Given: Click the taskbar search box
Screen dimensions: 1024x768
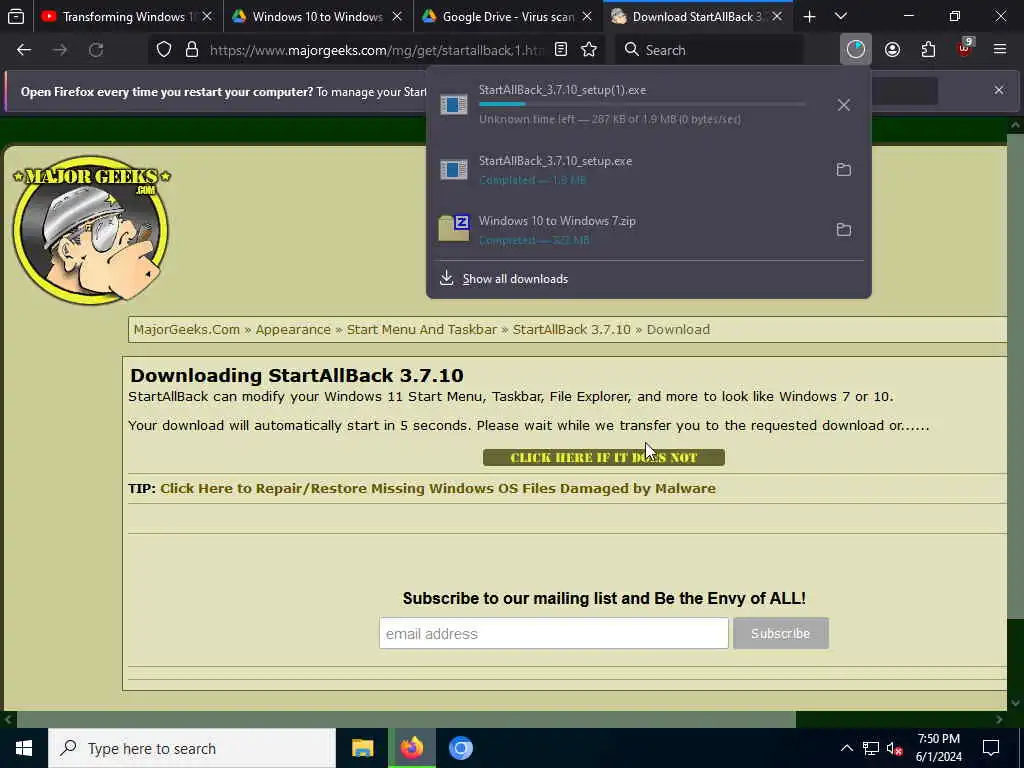Looking at the screenshot, I should pyautogui.click(x=192, y=748).
